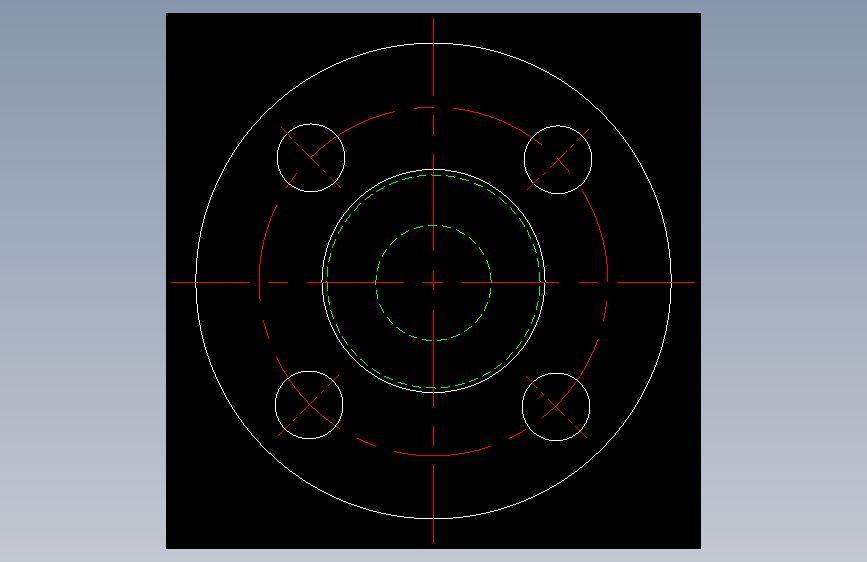Select the lower-left white bolt hole circle

[309, 405]
